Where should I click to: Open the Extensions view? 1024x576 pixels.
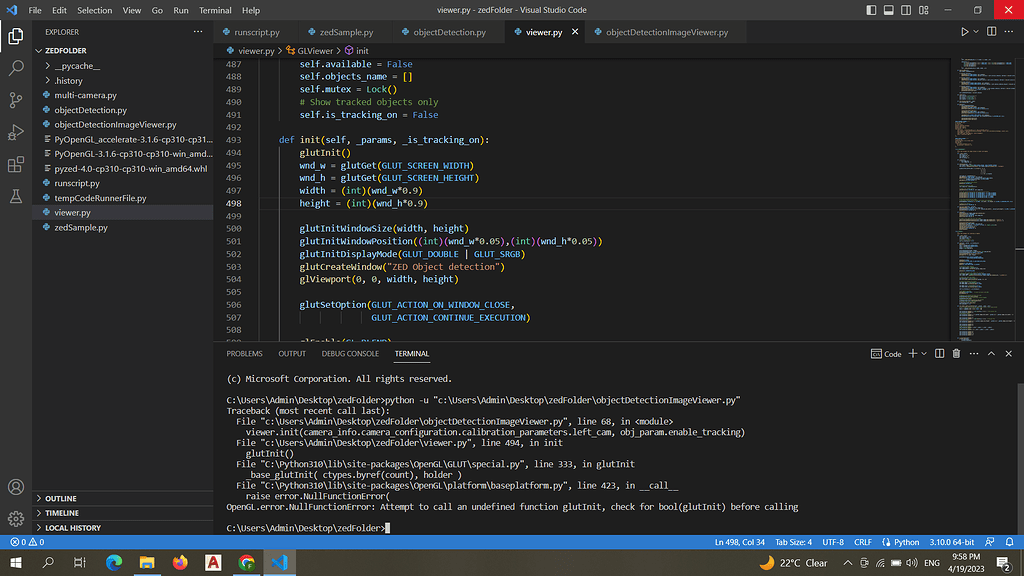click(16, 164)
